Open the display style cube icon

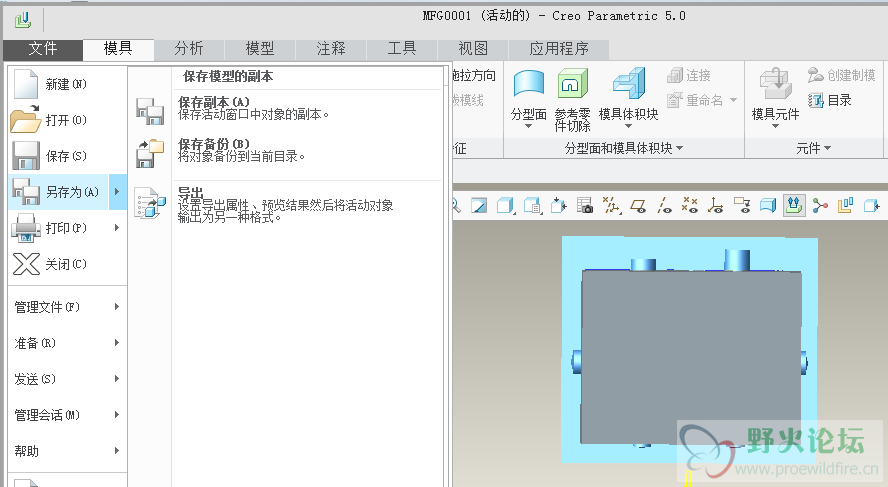(x=505, y=205)
